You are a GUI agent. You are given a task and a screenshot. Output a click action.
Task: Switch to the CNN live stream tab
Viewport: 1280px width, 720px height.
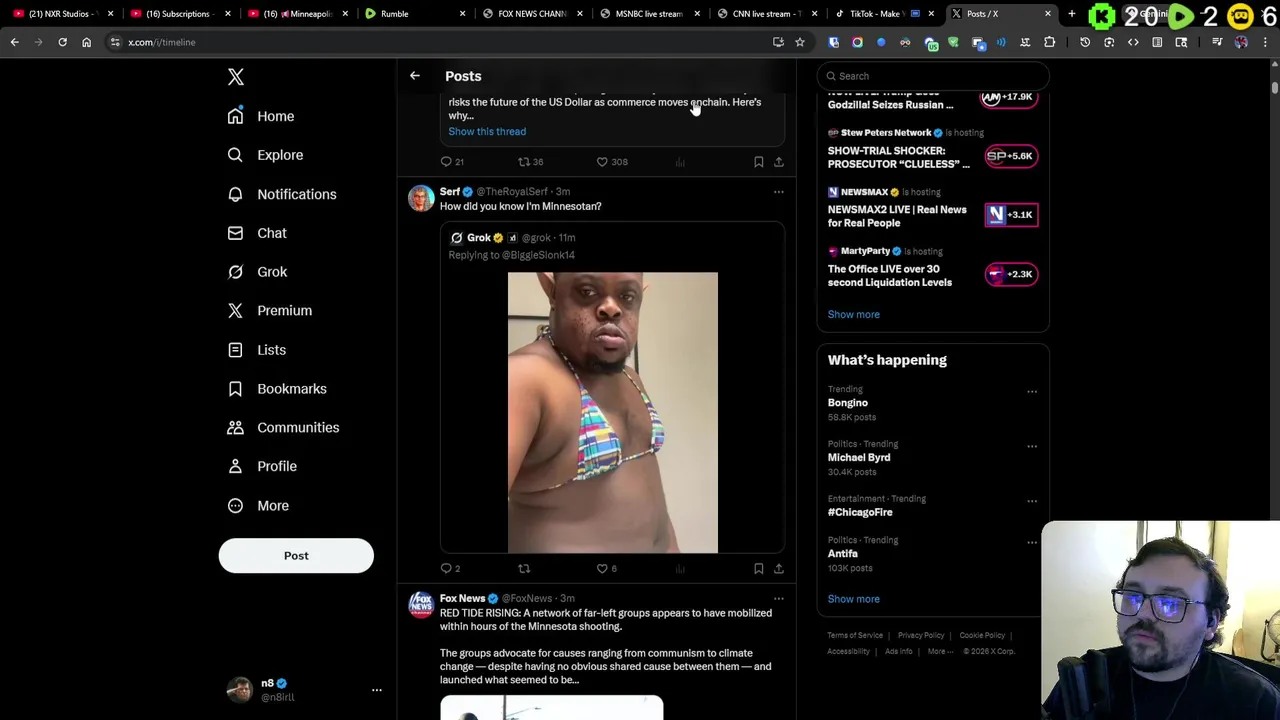(x=765, y=14)
